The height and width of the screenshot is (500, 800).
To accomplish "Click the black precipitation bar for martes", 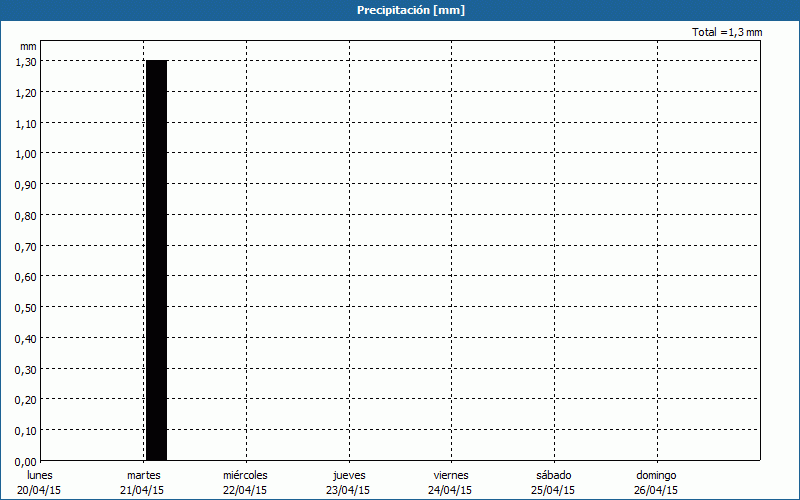I will pos(156,260).
